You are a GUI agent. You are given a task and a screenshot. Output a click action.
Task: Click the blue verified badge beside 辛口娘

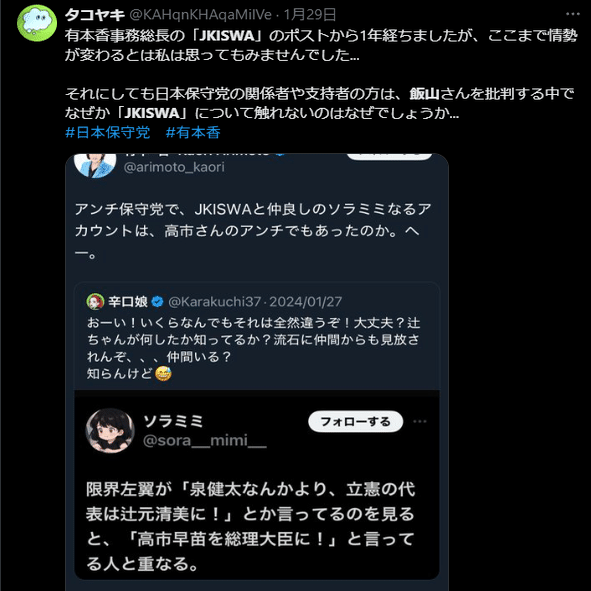click(x=157, y=302)
